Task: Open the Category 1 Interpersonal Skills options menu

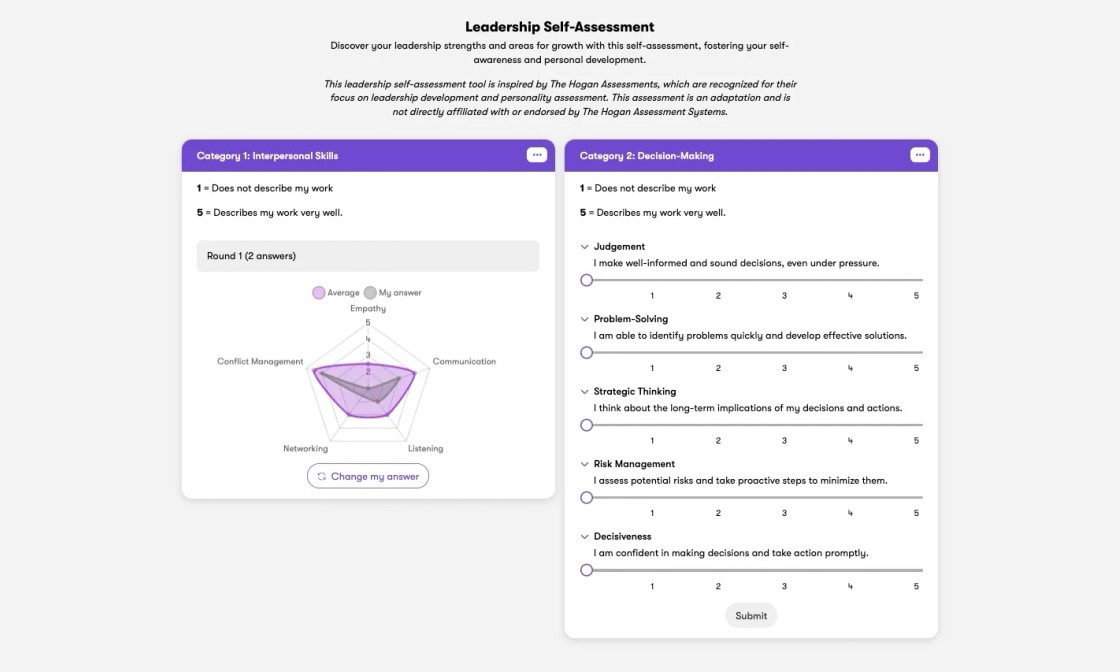Action: pyautogui.click(x=537, y=155)
